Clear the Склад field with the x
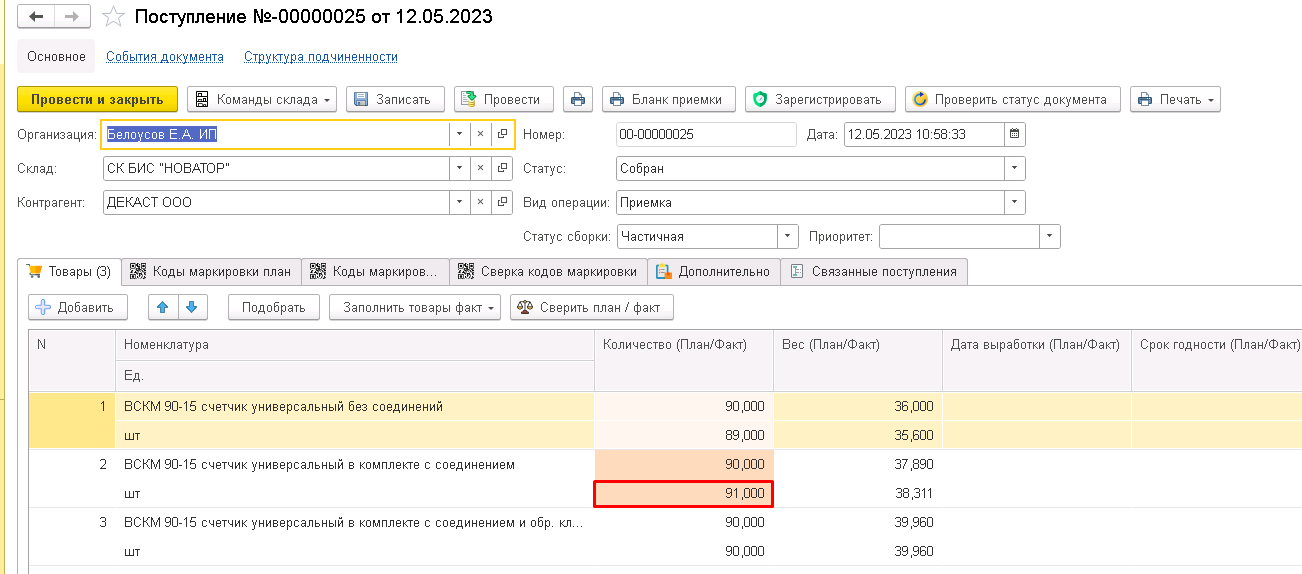This screenshot has width=1302, height=574. (480, 168)
